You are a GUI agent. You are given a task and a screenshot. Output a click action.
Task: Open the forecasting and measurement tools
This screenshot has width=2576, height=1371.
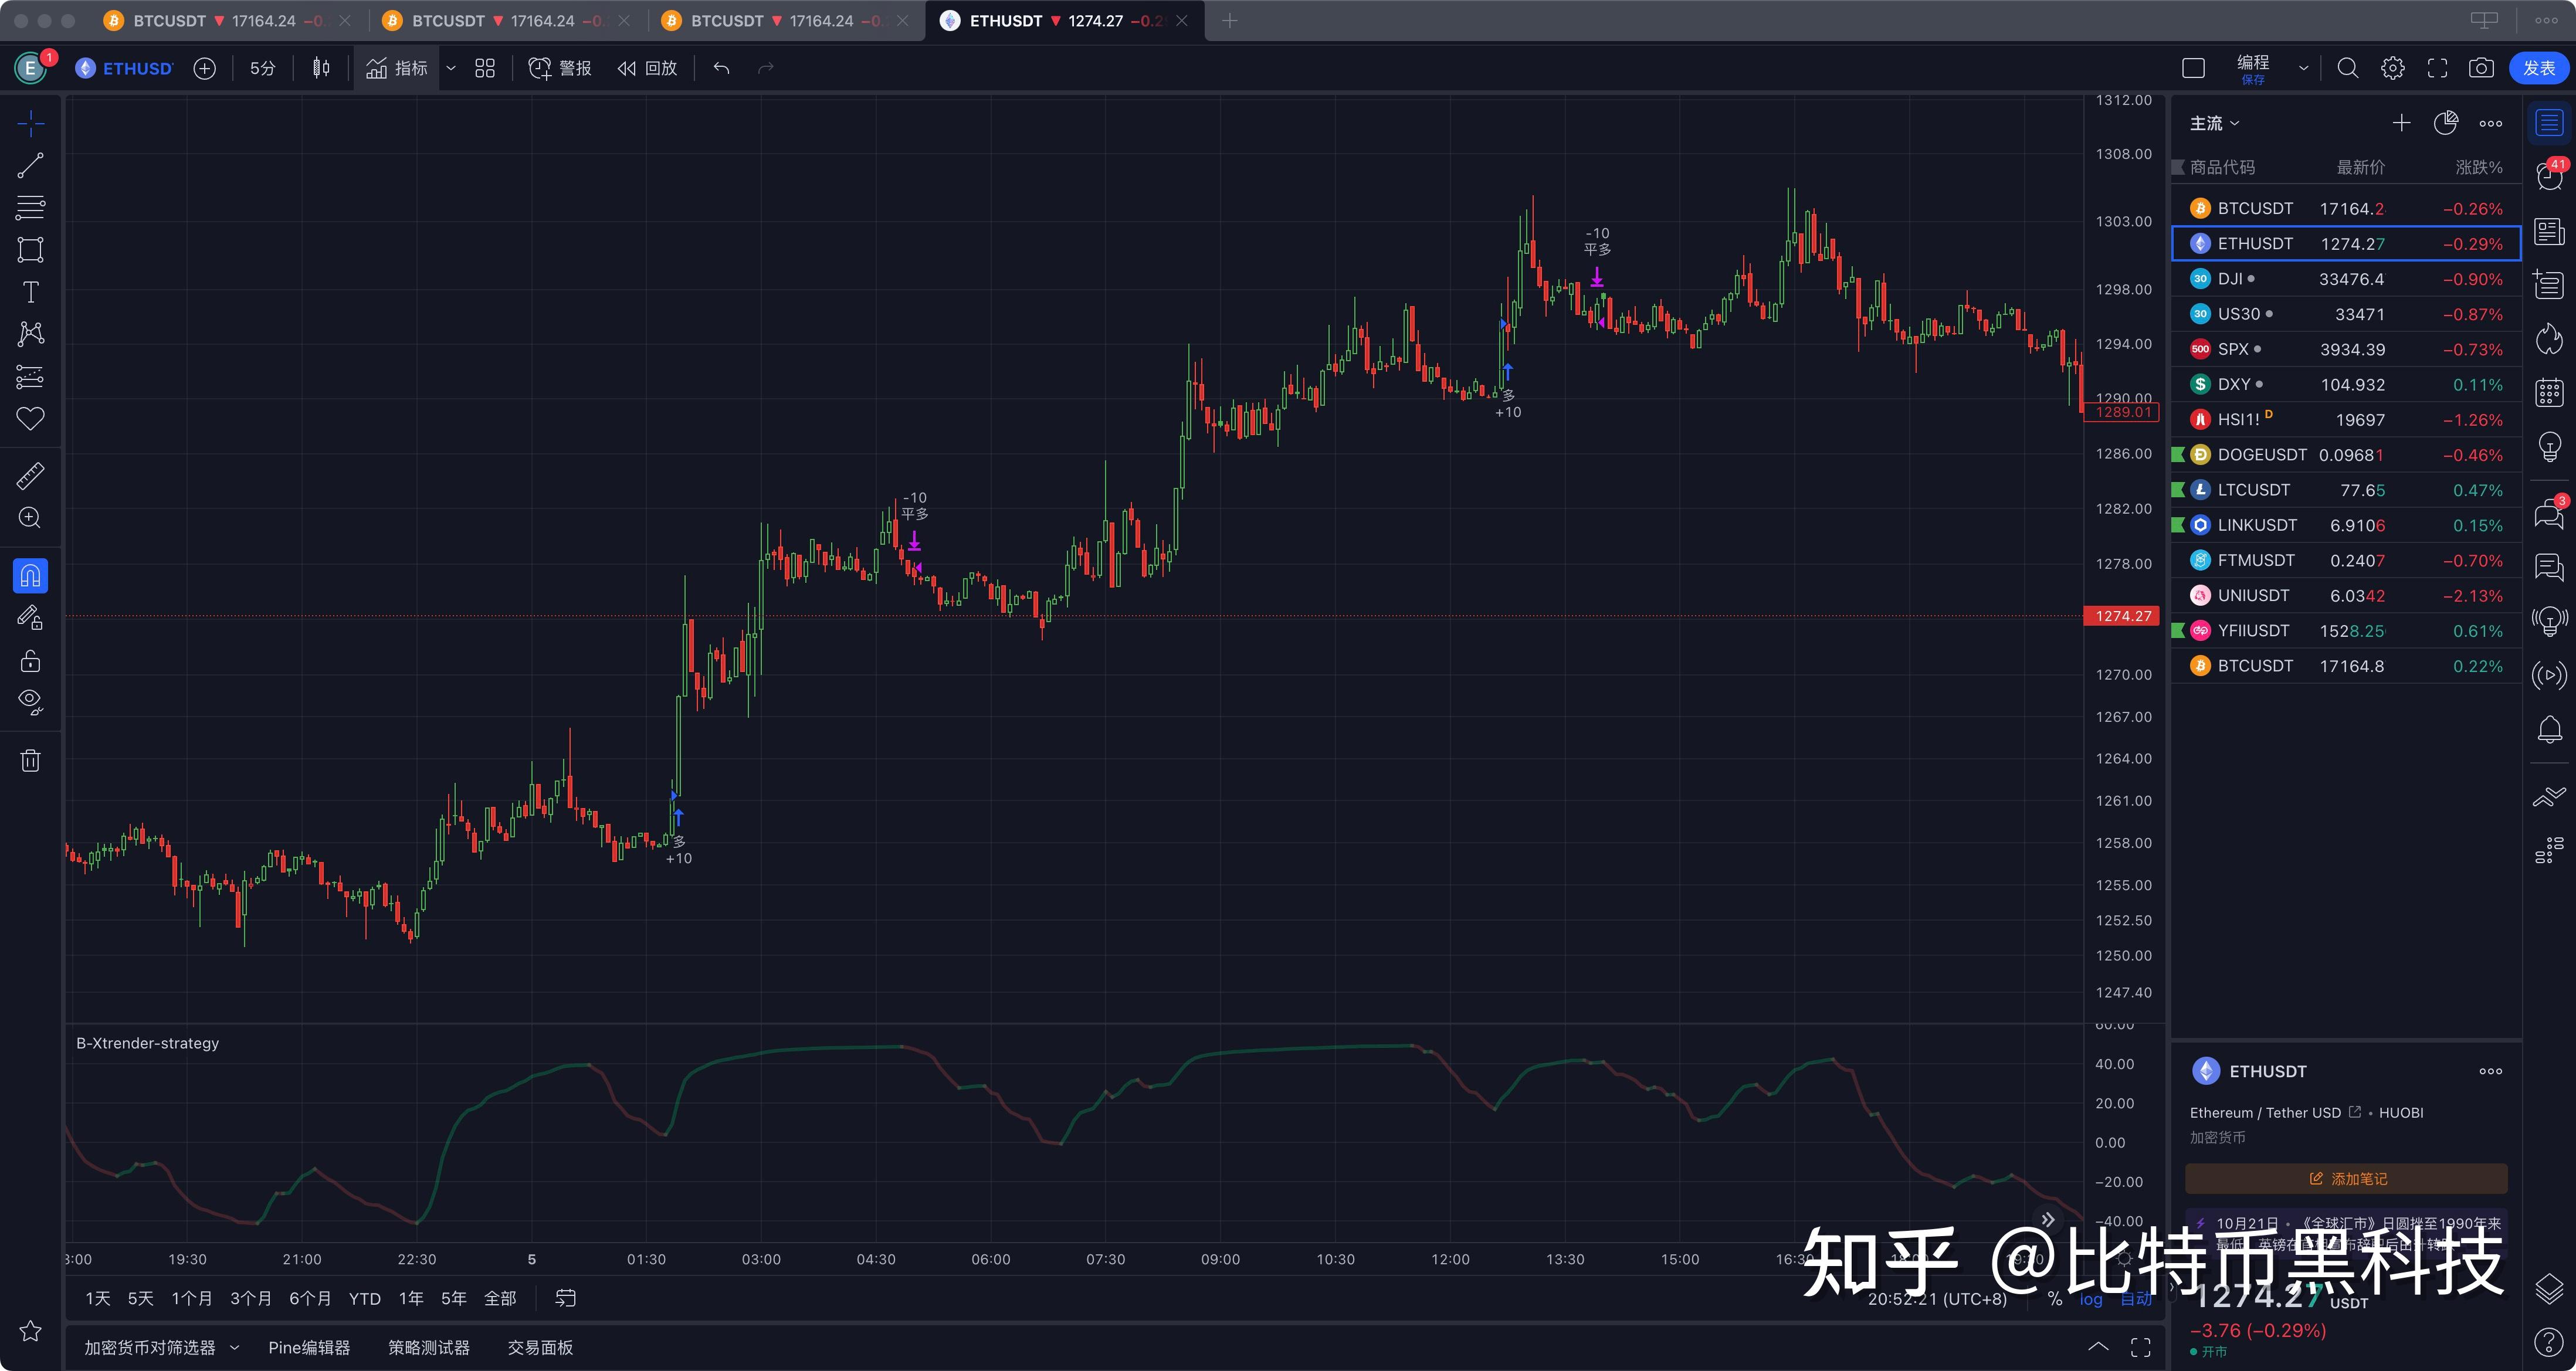coord(30,377)
